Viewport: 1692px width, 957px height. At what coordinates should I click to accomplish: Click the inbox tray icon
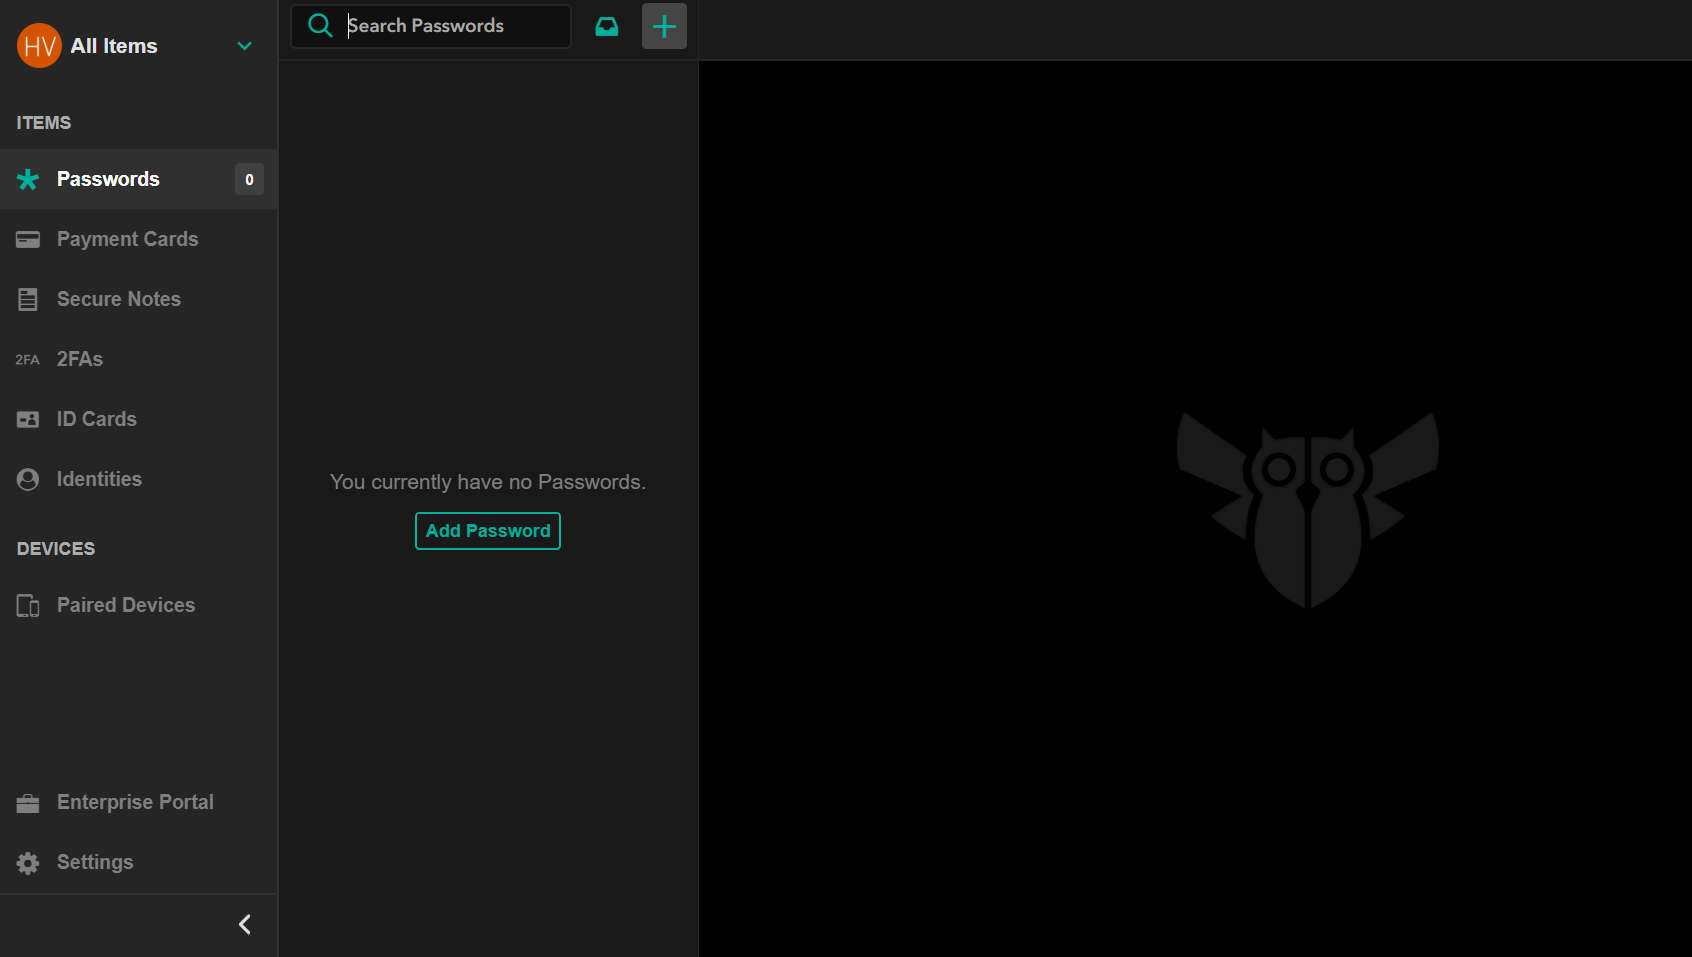[x=607, y=27]
